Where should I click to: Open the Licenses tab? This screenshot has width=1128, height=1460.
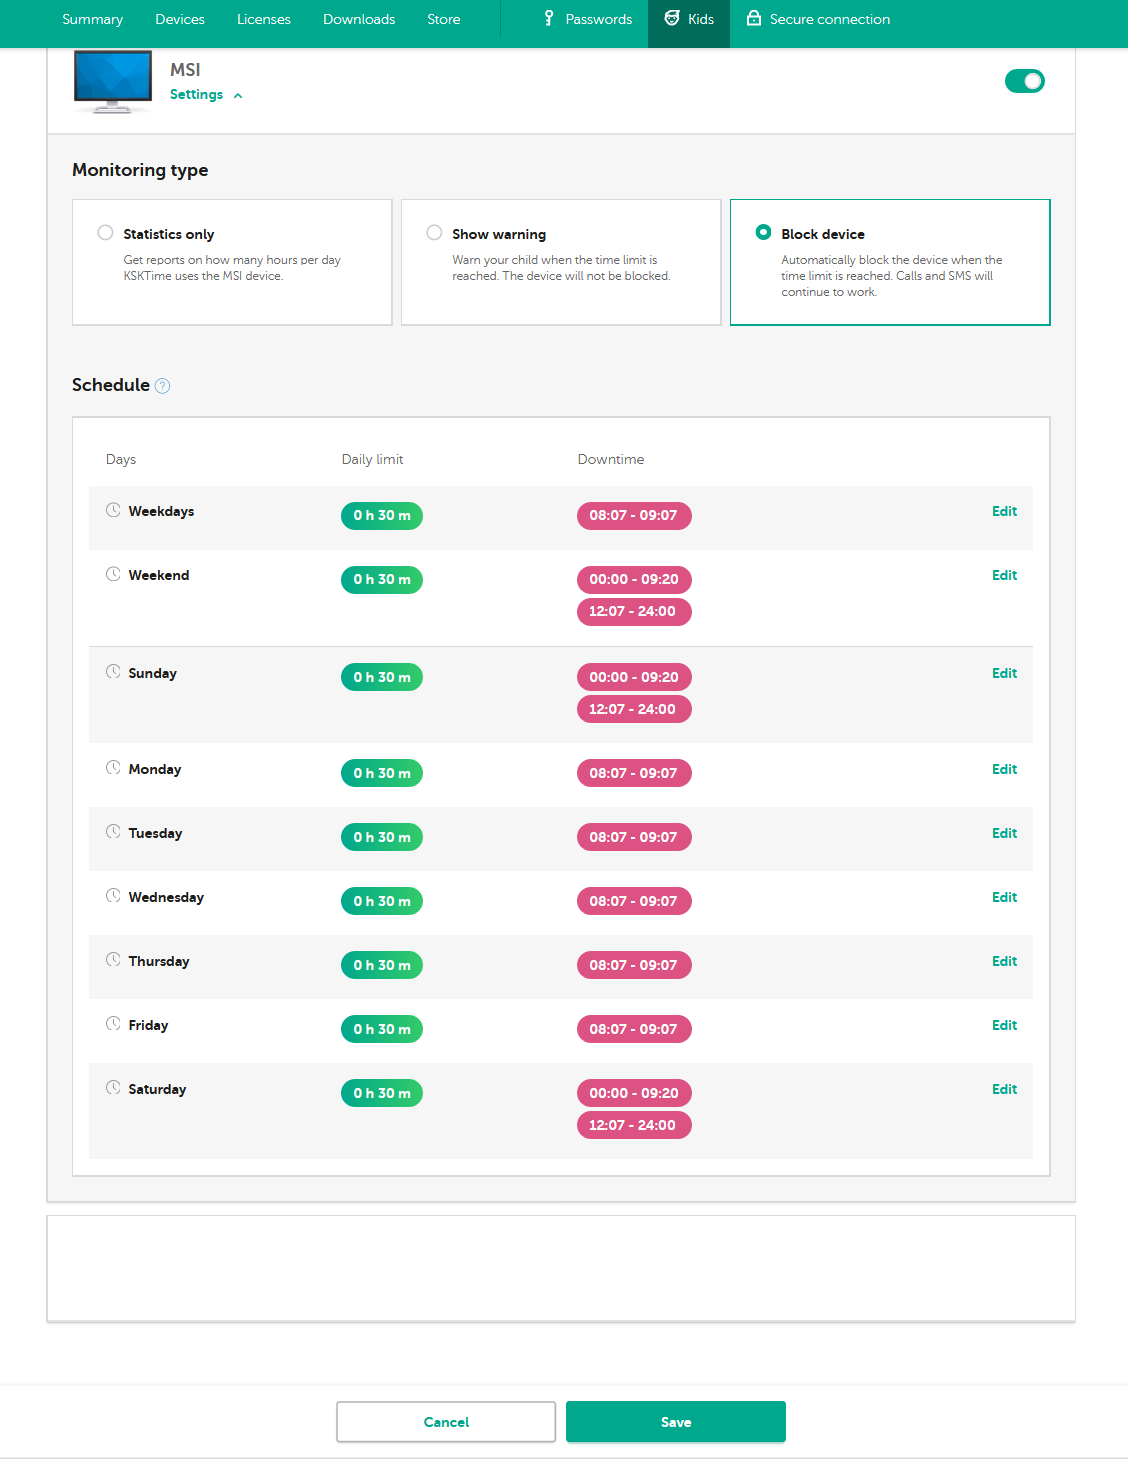264,19
